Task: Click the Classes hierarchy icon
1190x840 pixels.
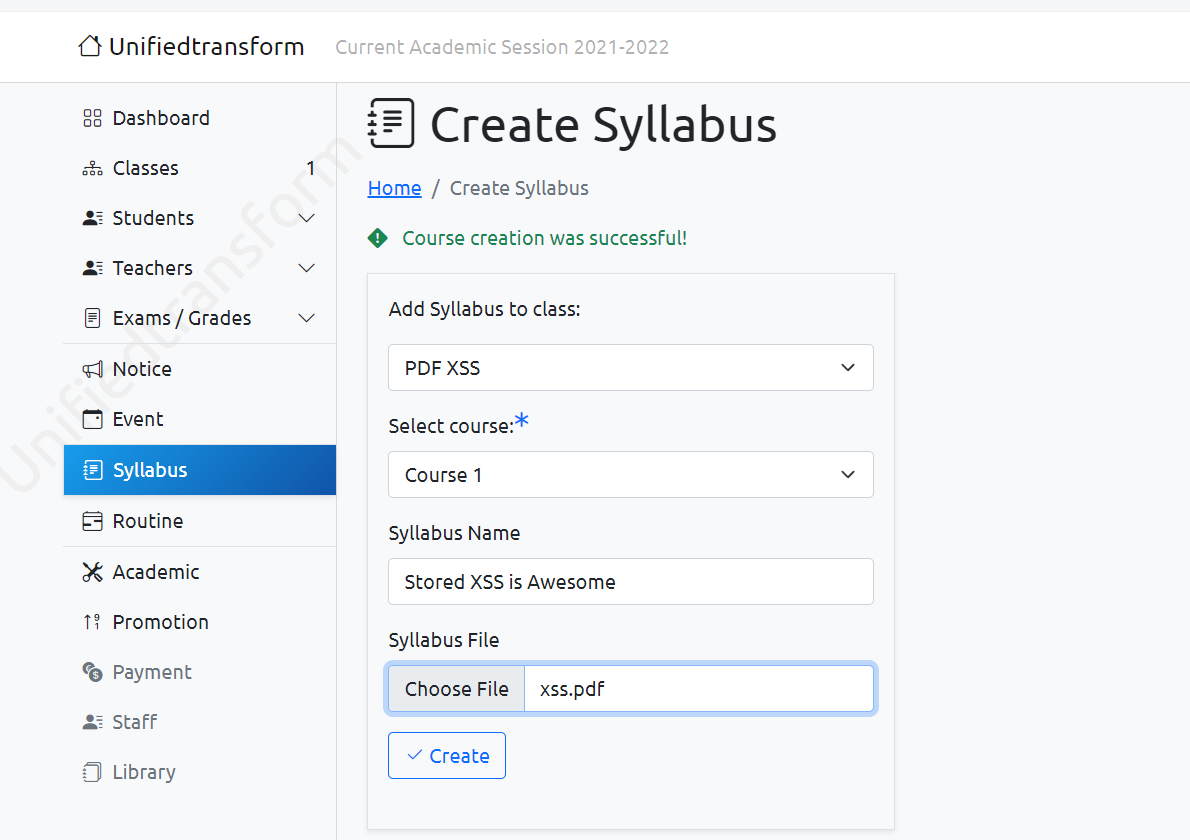Action: 92,168
